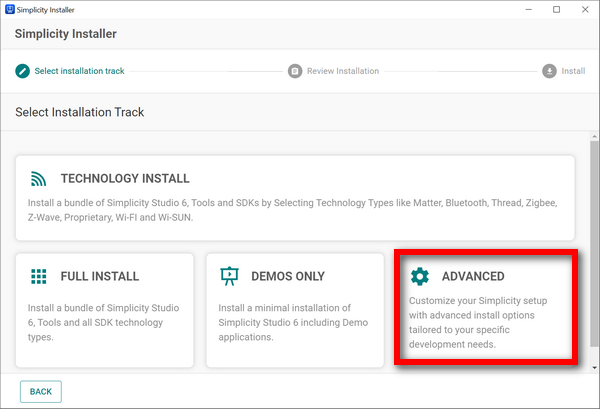Click the Full Install description text

click(103, 323)
